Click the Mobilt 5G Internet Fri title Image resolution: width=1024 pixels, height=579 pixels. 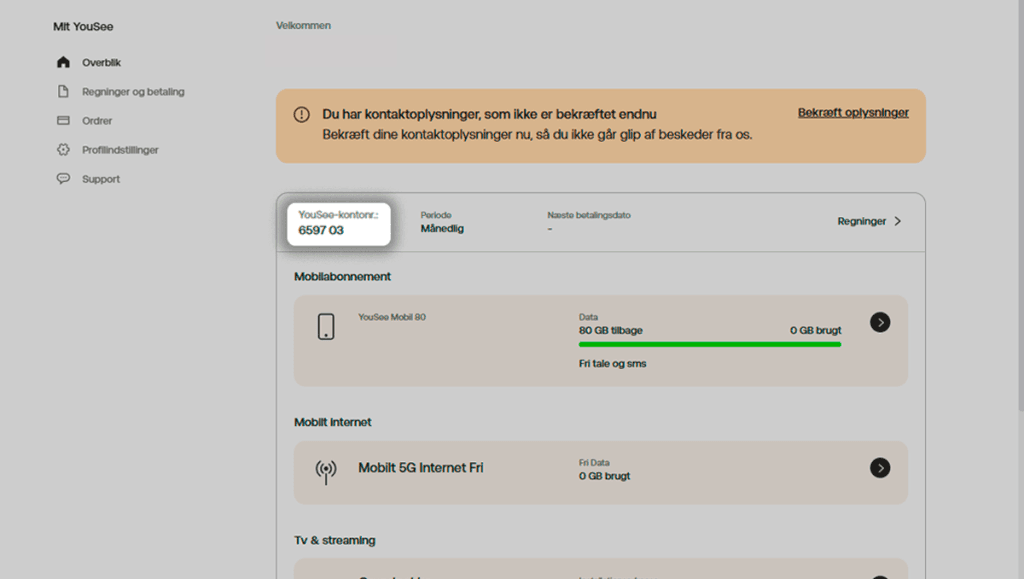420,468
